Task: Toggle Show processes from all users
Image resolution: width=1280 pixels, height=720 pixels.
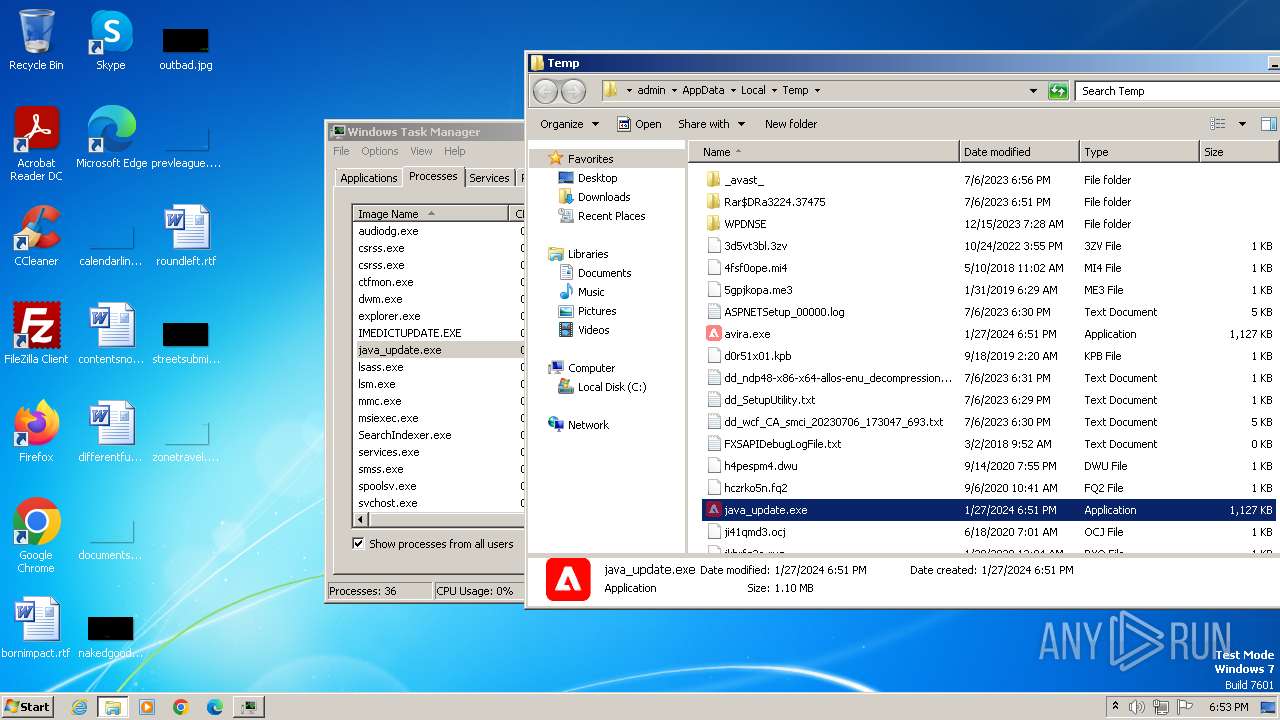Action: [x=358, y=544]
